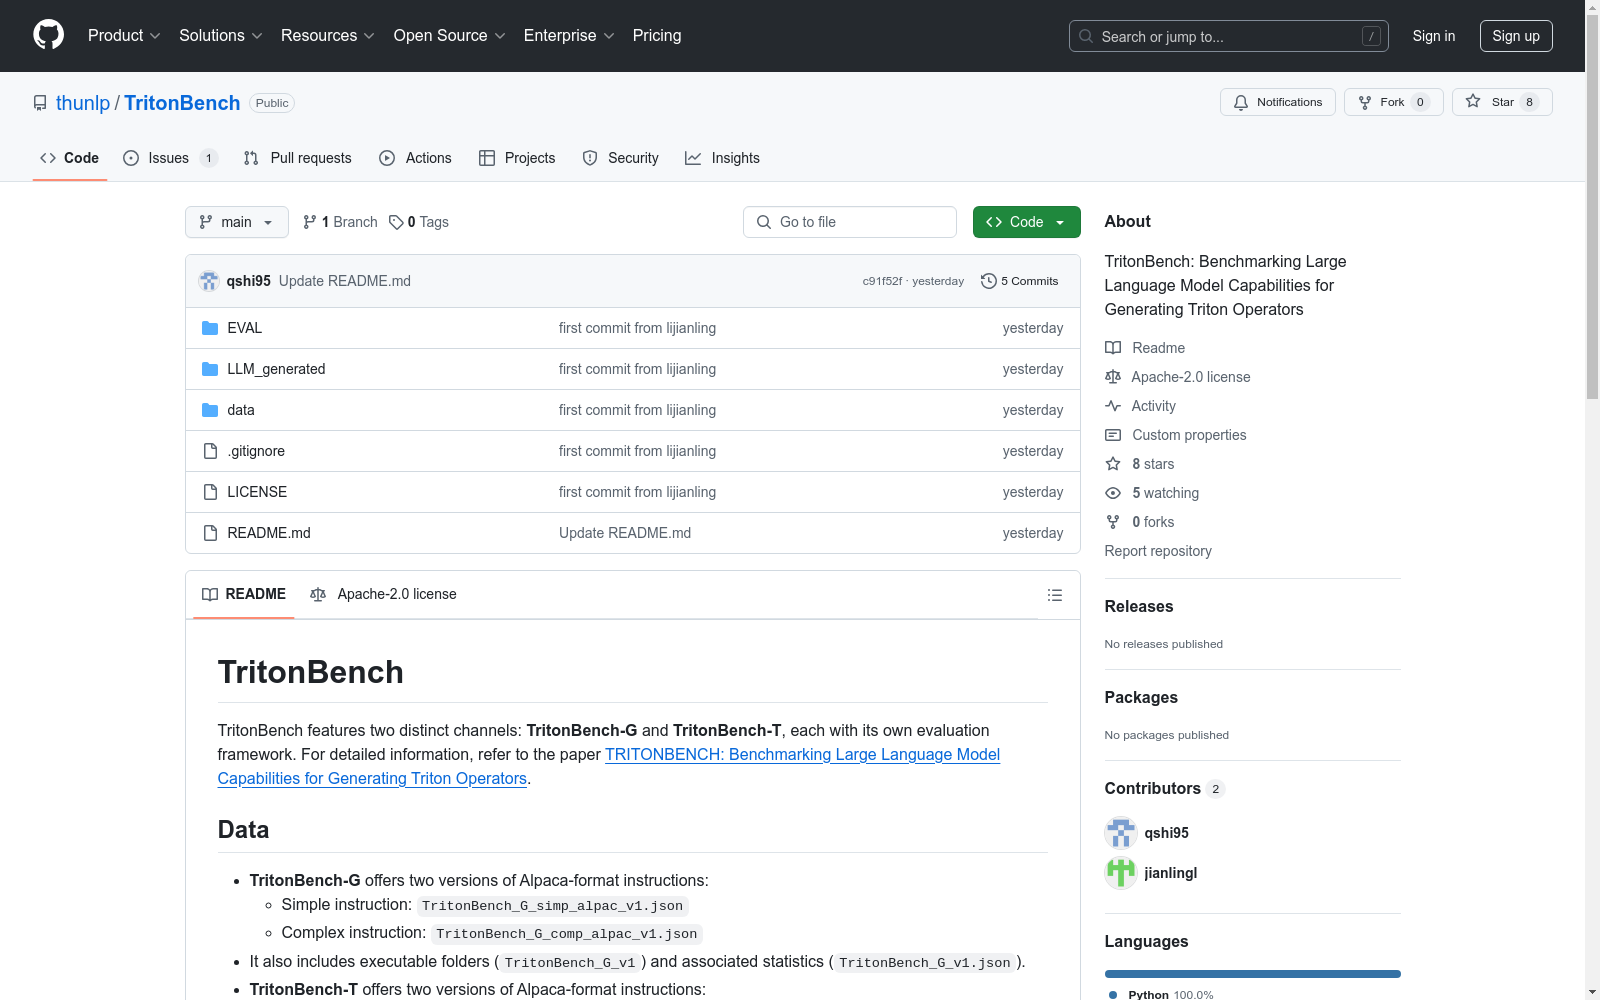This screenshot has width=1600, height=1000.
Task: Open the TRITONBENCH paper link
Action: tap(609, 767)
